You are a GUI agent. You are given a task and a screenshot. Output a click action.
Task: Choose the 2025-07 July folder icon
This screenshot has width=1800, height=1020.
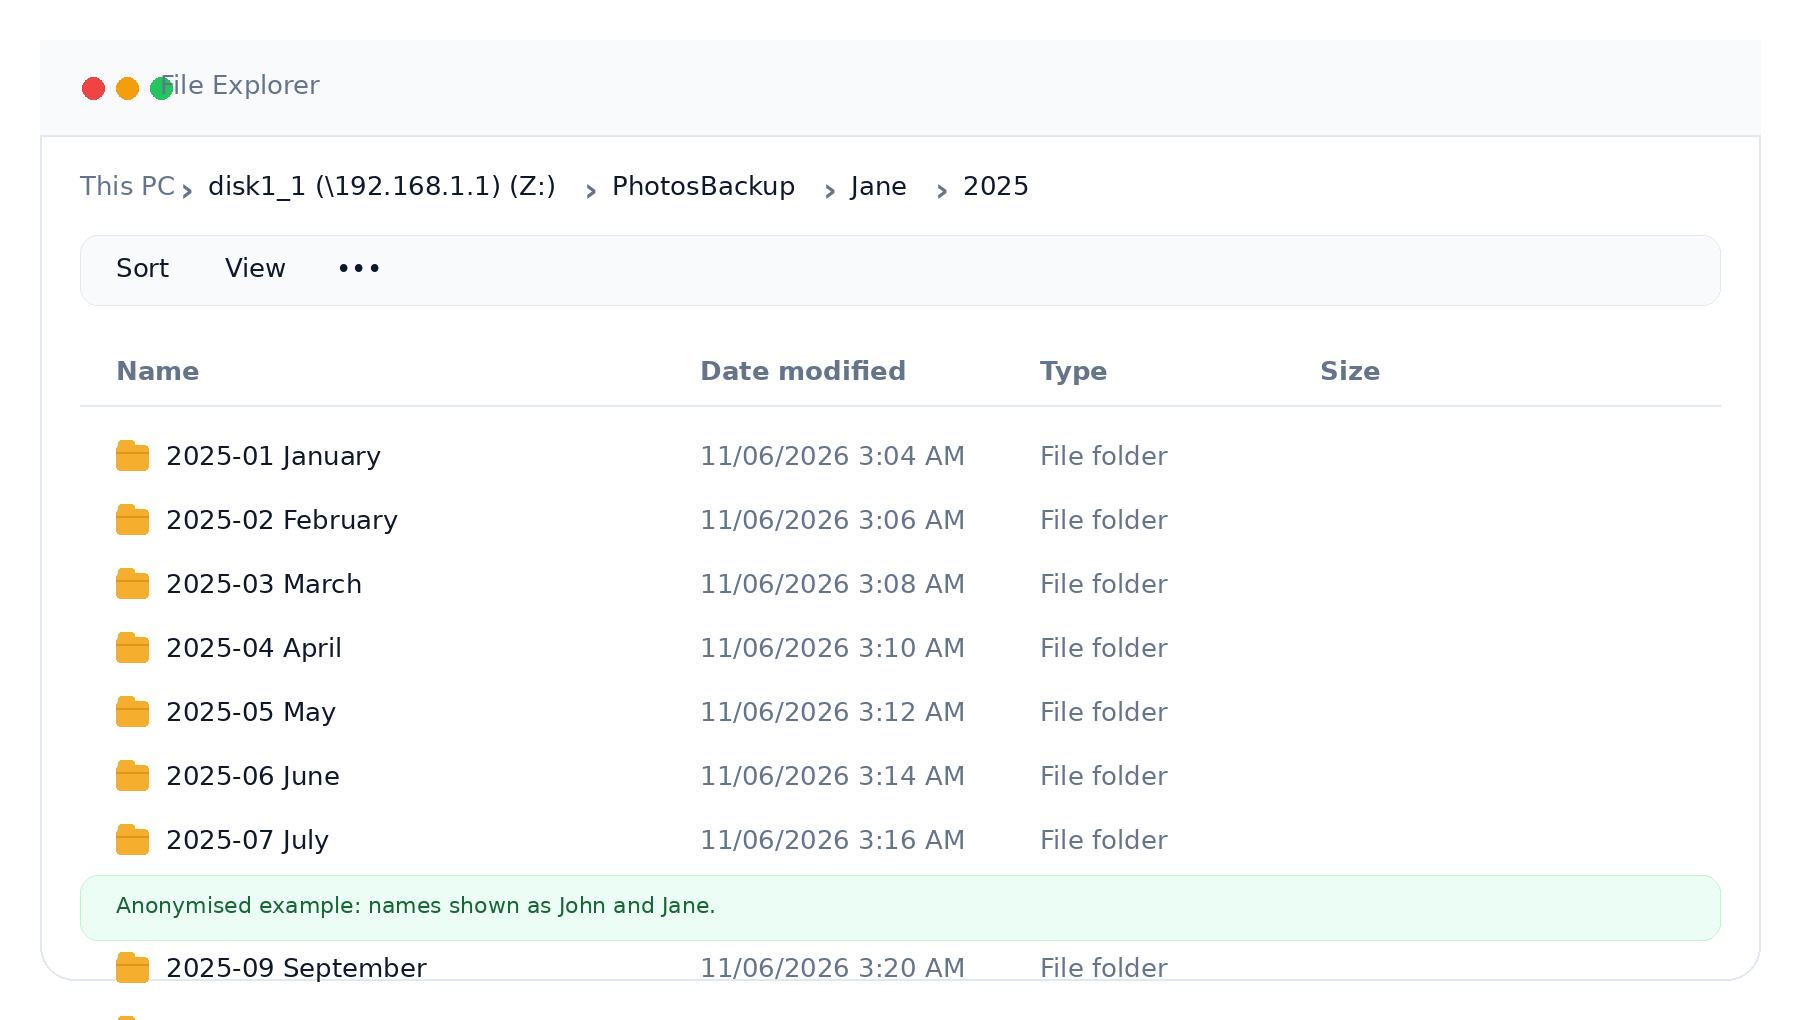(x=132, y=840)
